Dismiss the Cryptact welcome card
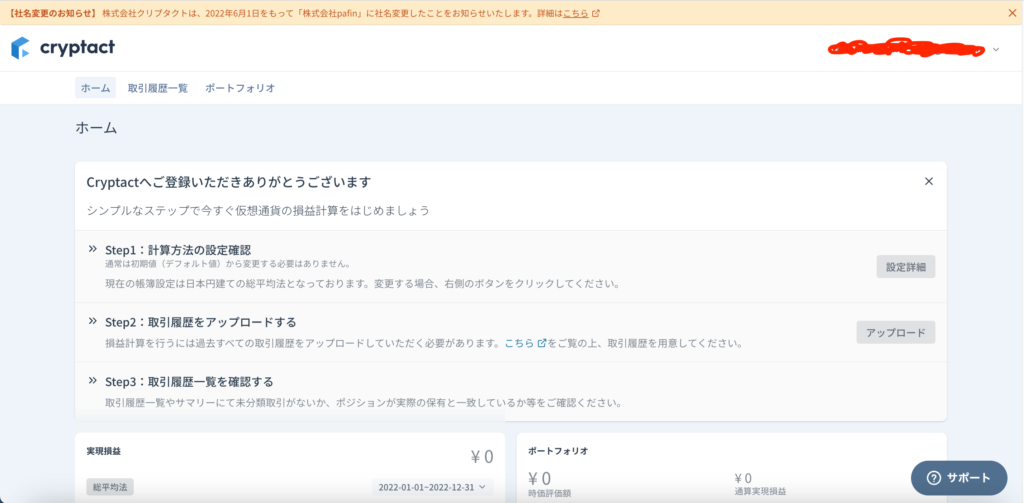The width and height of the screenshot is (1024, 503). click(929, 181)
